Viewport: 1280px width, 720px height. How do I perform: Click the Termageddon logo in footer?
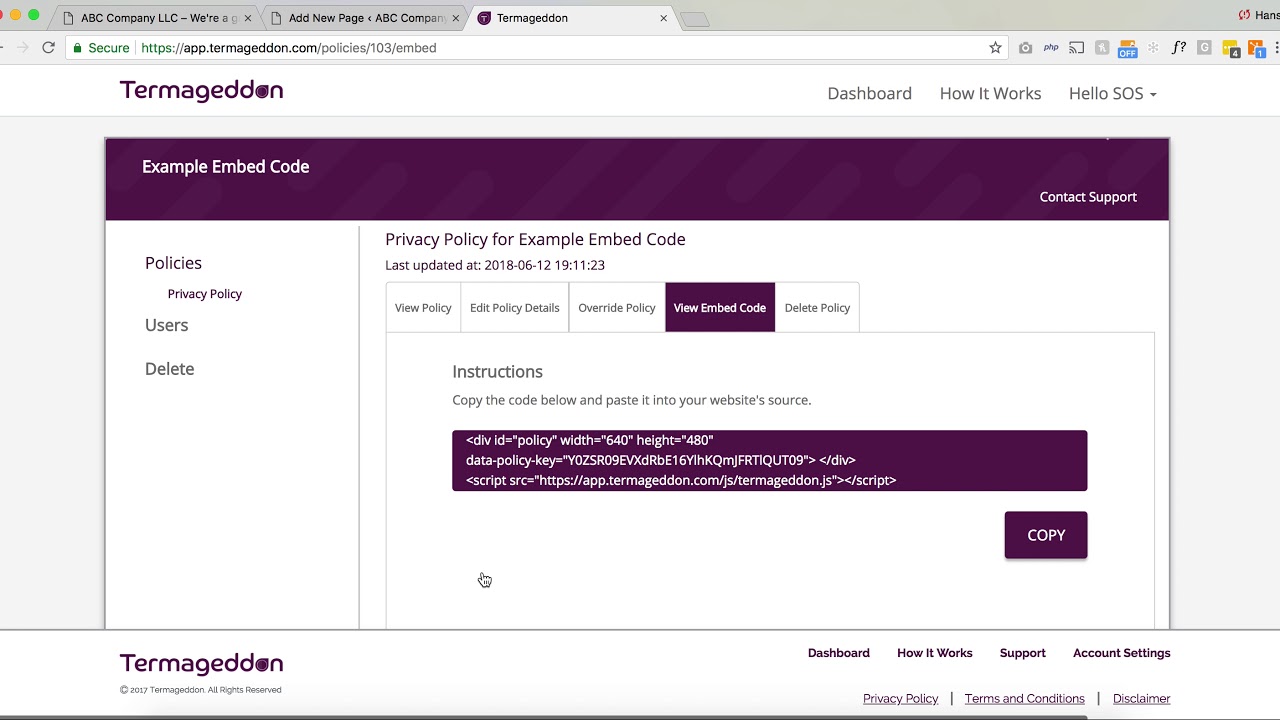click(x=201, y=664)
